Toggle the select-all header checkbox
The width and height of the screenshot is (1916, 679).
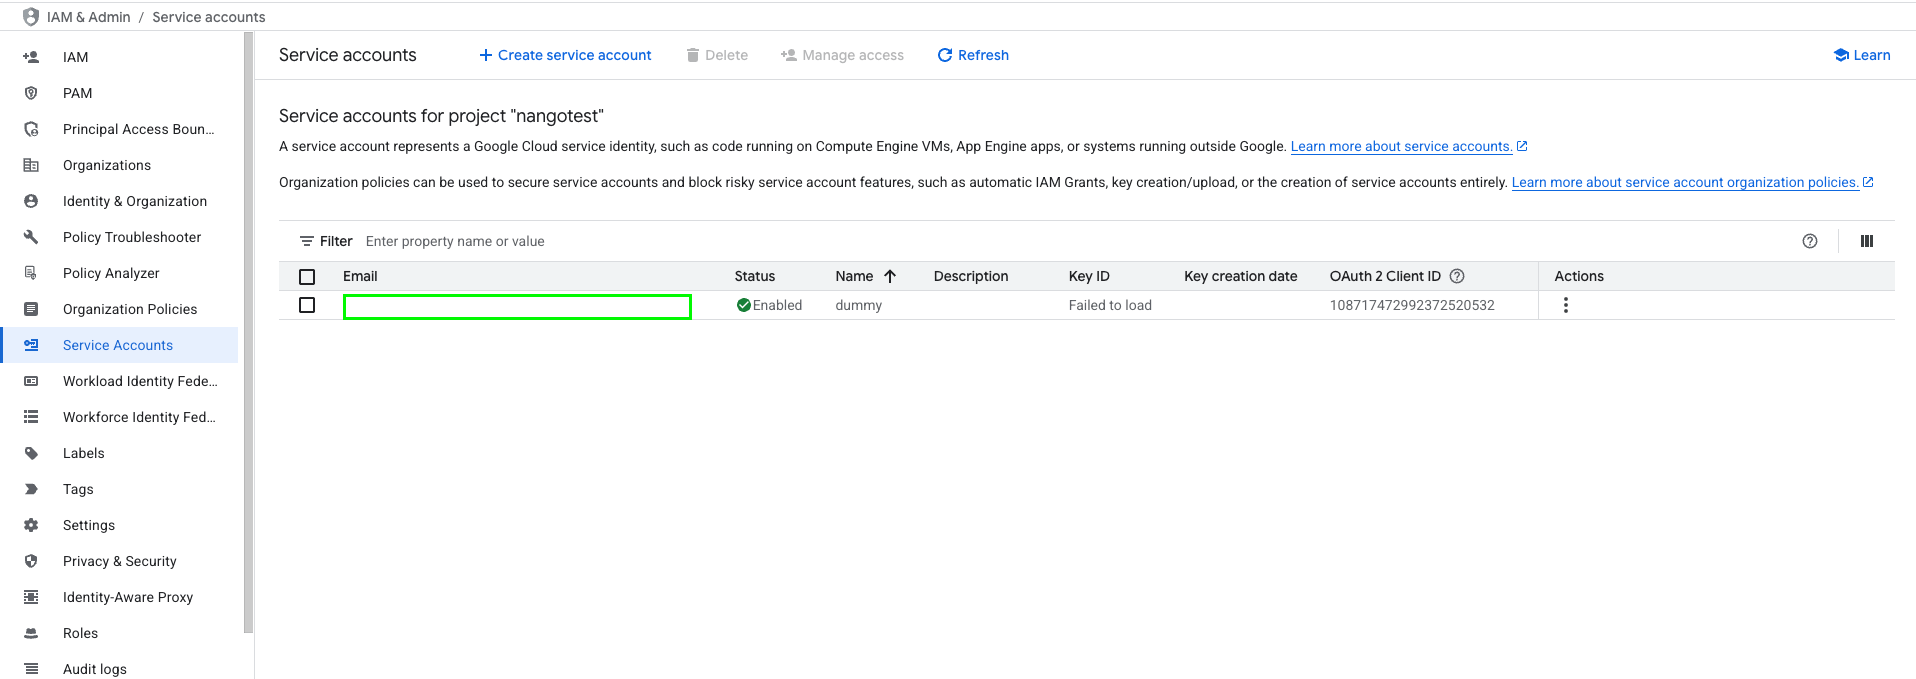[x=307, y=277]
